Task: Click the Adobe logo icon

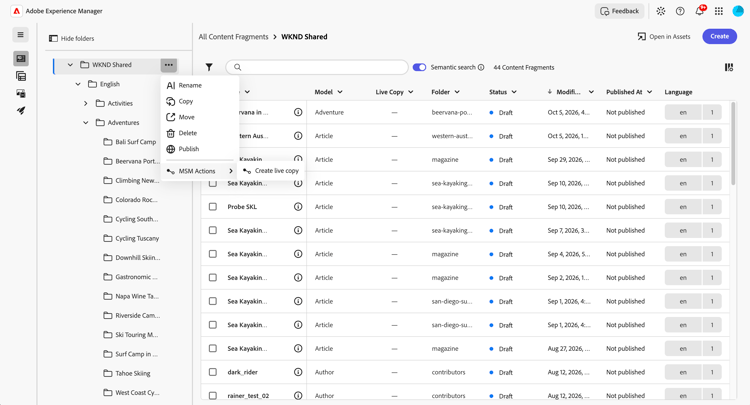Action: tap(16, 11)
